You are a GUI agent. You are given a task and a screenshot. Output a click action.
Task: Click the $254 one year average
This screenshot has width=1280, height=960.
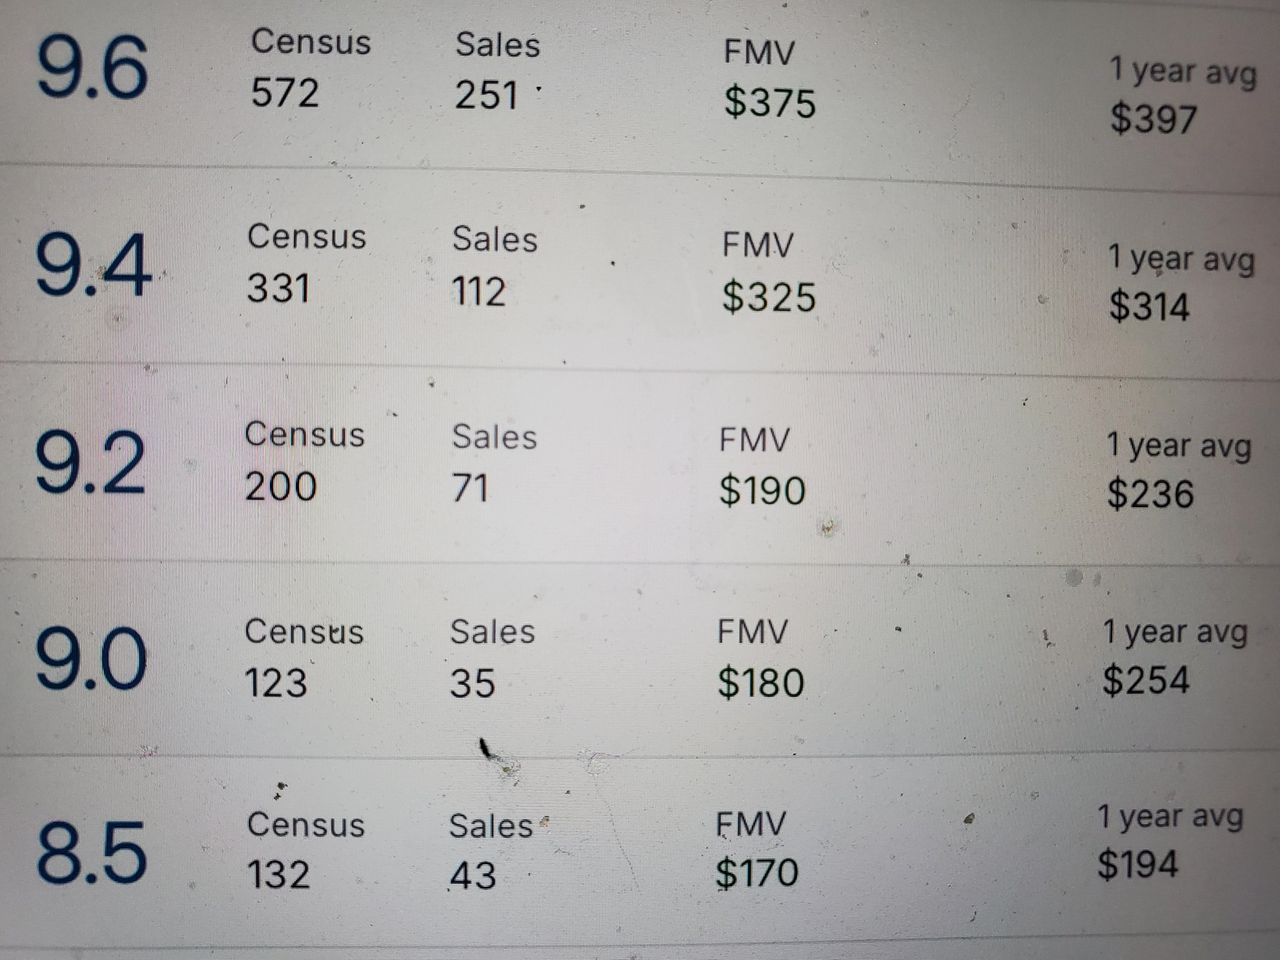pos(1146,680)
